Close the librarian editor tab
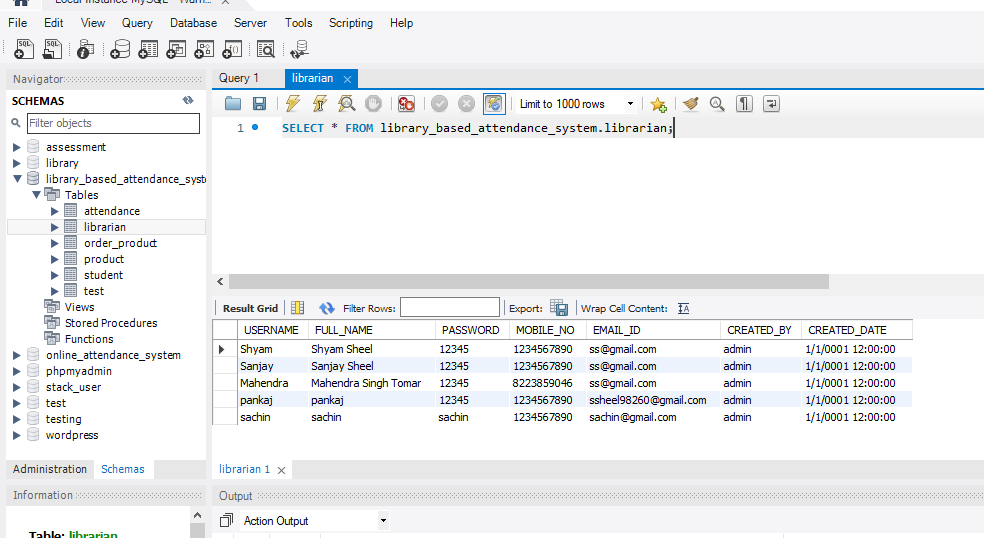 click(347, 79)
